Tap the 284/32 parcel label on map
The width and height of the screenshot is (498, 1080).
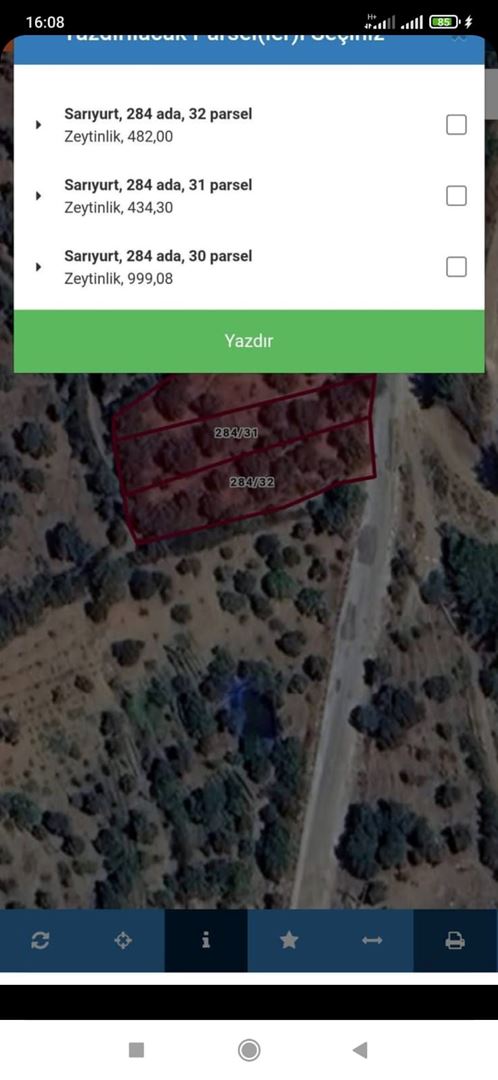coord(251,483)
